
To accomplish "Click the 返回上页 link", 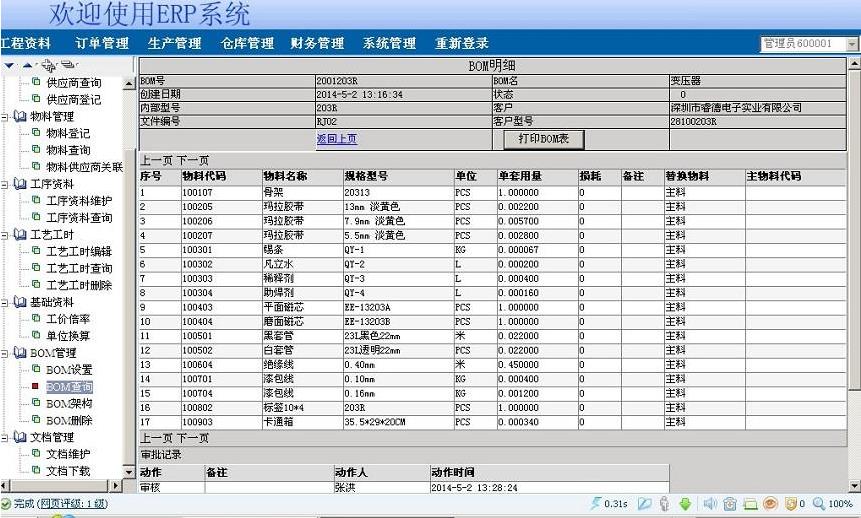I will 336,139.
